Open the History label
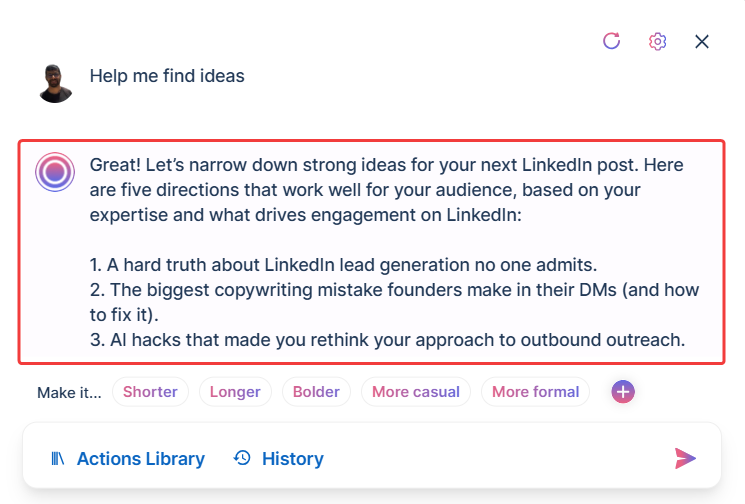 click(x=292, y=459)
